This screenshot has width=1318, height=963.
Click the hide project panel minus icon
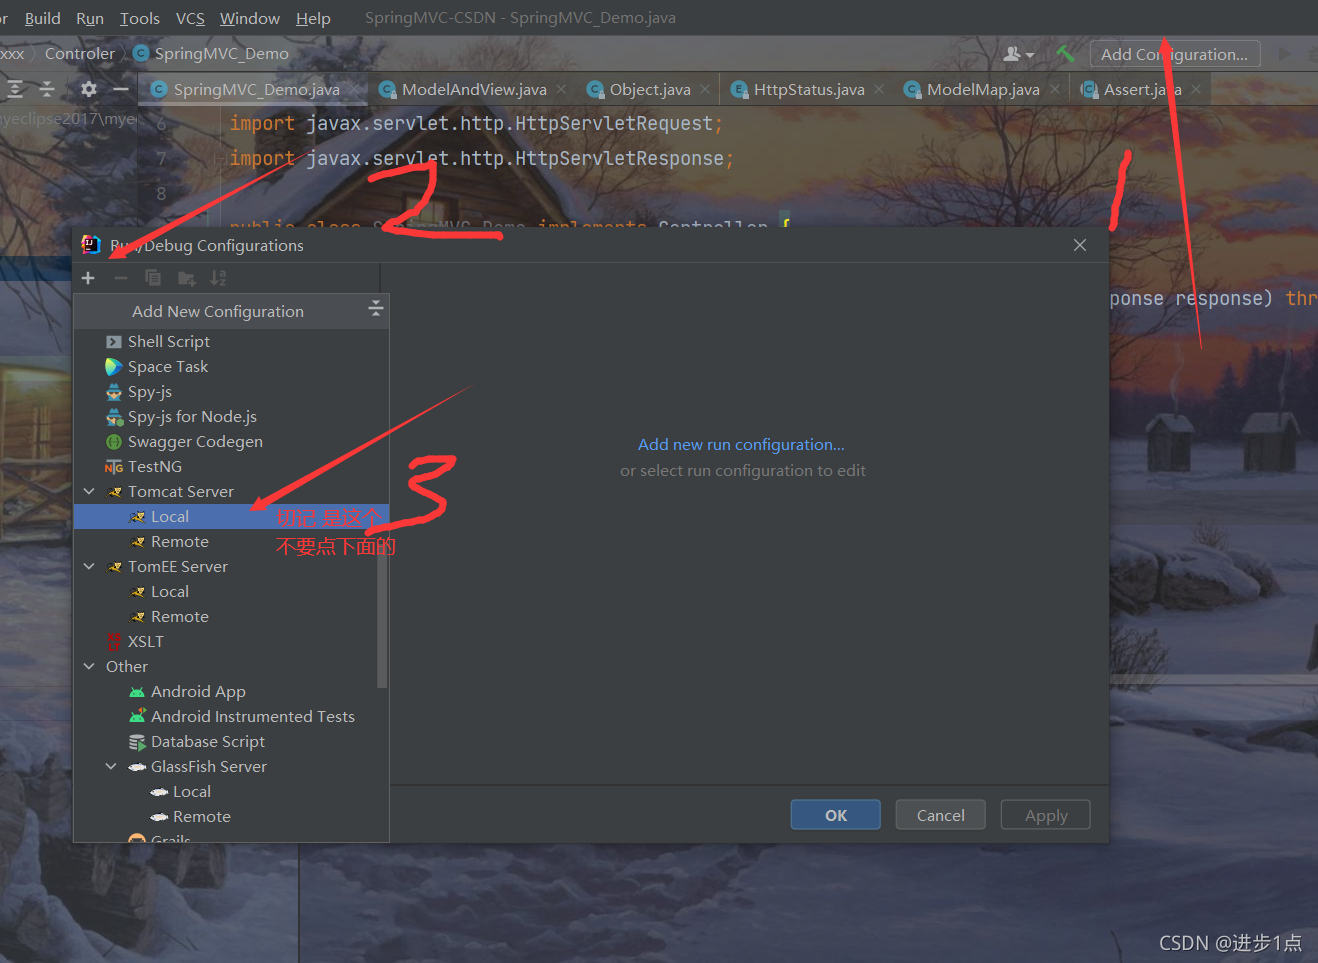tap(121, 89)
